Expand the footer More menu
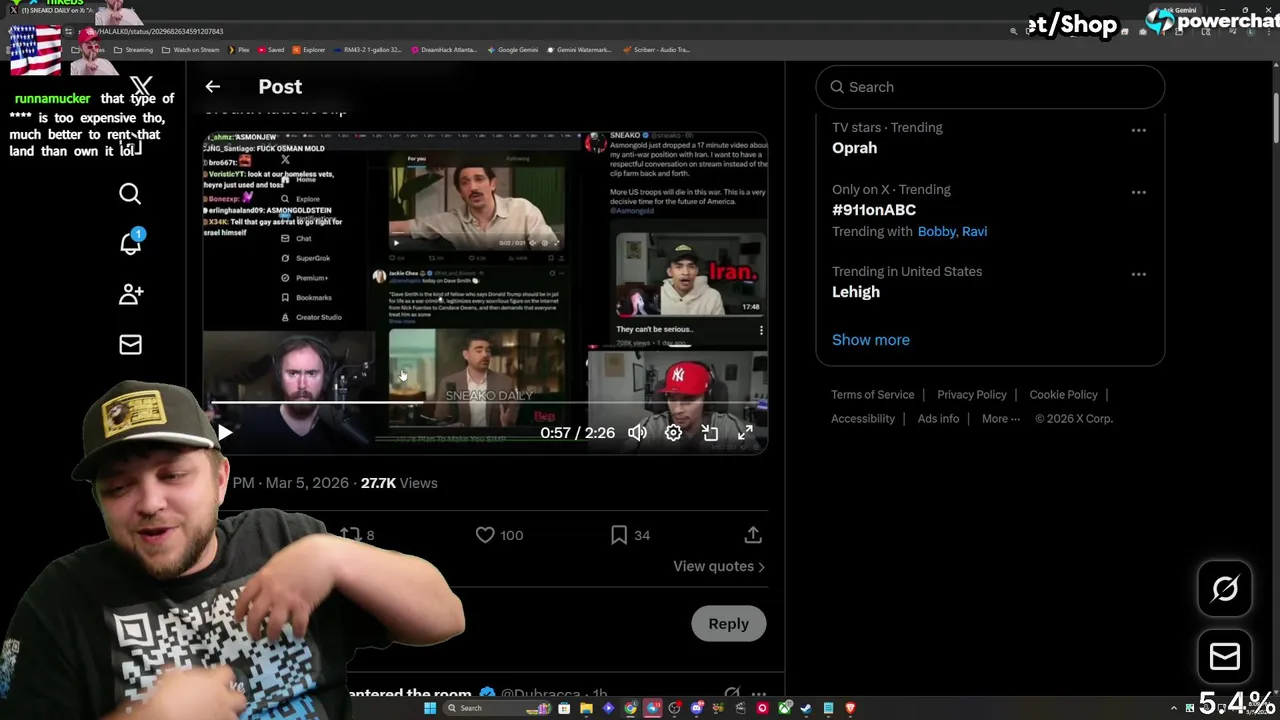Viewport: 1280px width, 720px height. 1000,419
